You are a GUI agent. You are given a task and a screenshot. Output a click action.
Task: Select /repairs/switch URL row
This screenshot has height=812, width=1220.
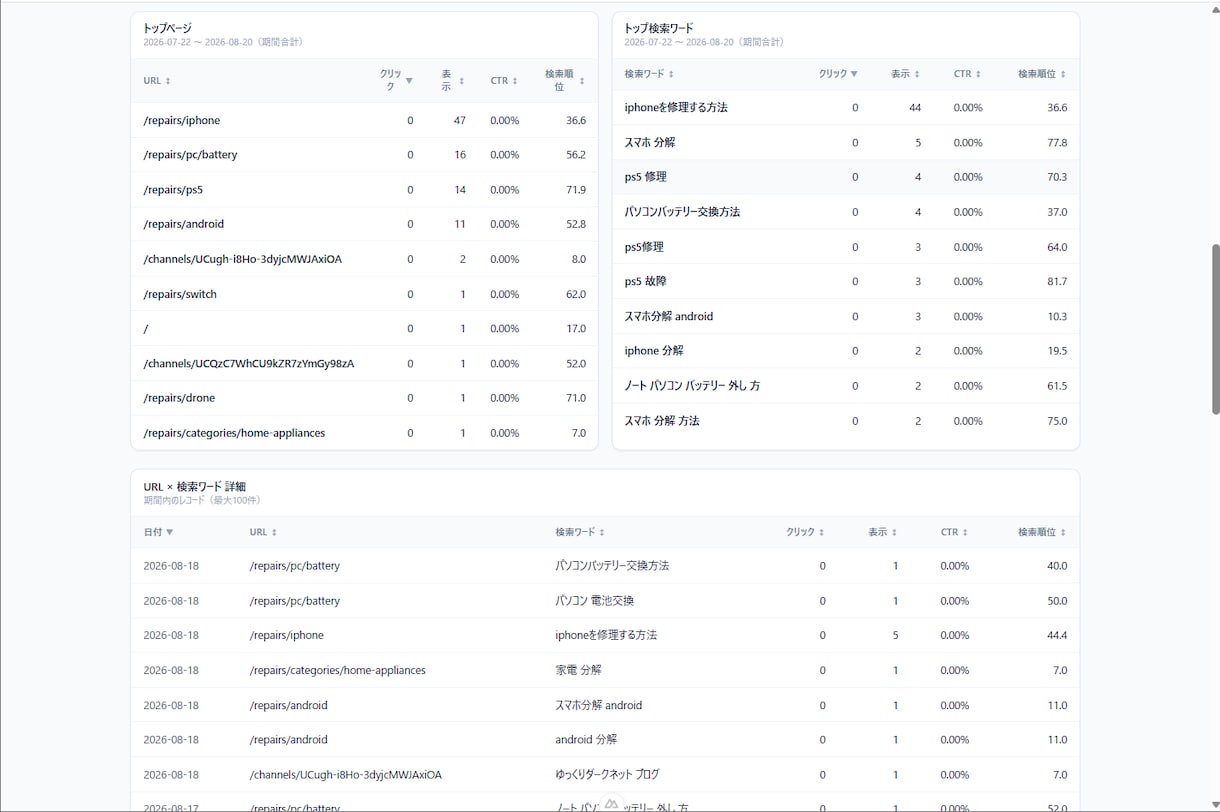(x=364, y=294)
